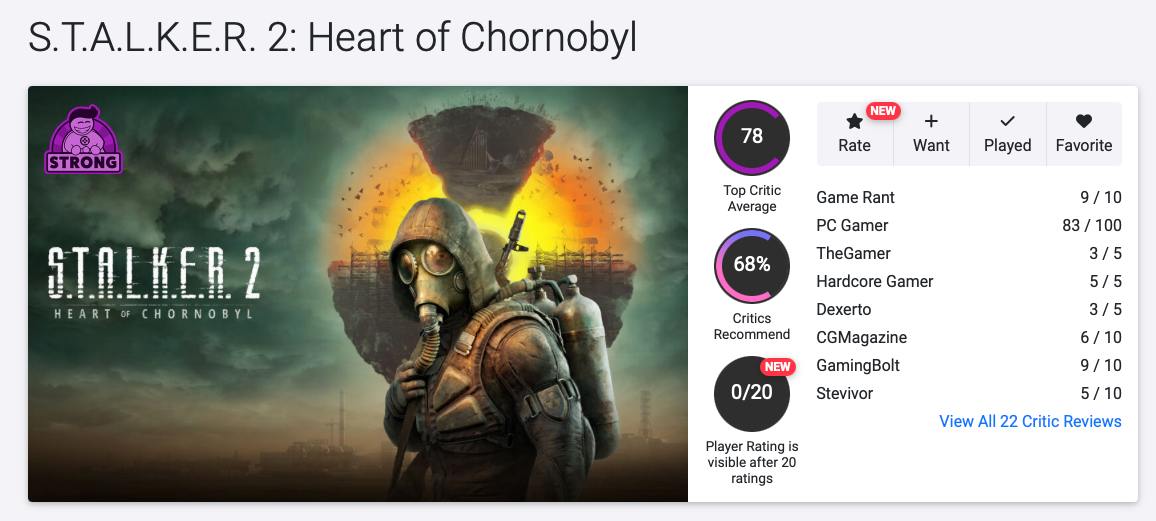Image resolution: width=1156 pixels, height=521 pixels.
Task: Click the 68% Critics Recommend circle
Action: click(x=752, y=266)
